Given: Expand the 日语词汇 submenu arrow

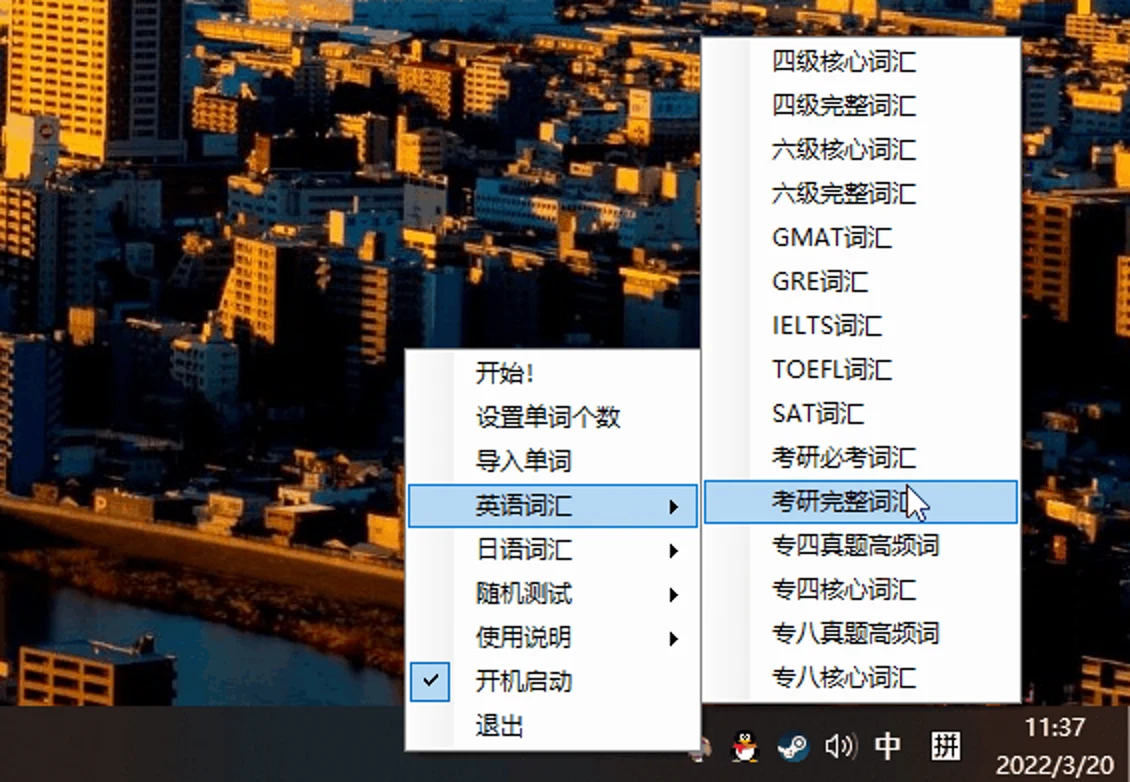Looking at the screenshot, I should tap(673, 551).
